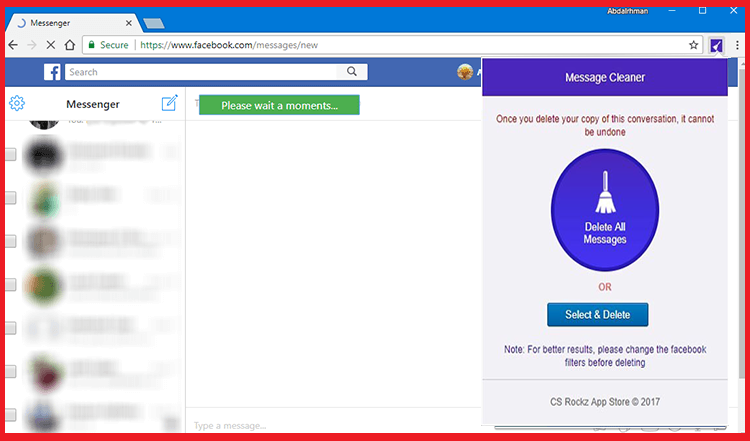This screenshot has width=750, height=441.
Task: Click the Abdalrhman Chrome profile name
Action: tap(628, 11)
